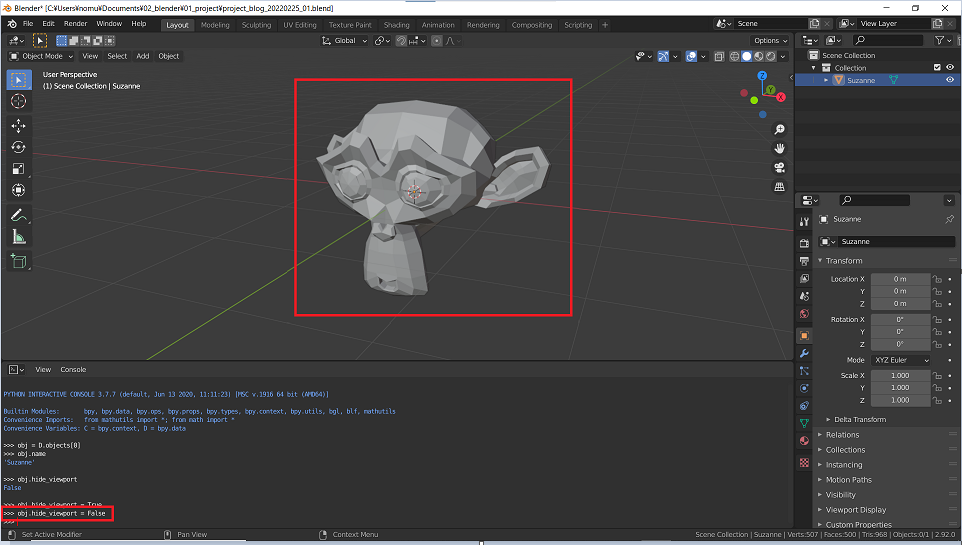Click the Rotation Y value field
This screenshot has width=962, height=545.
[900, 332]
